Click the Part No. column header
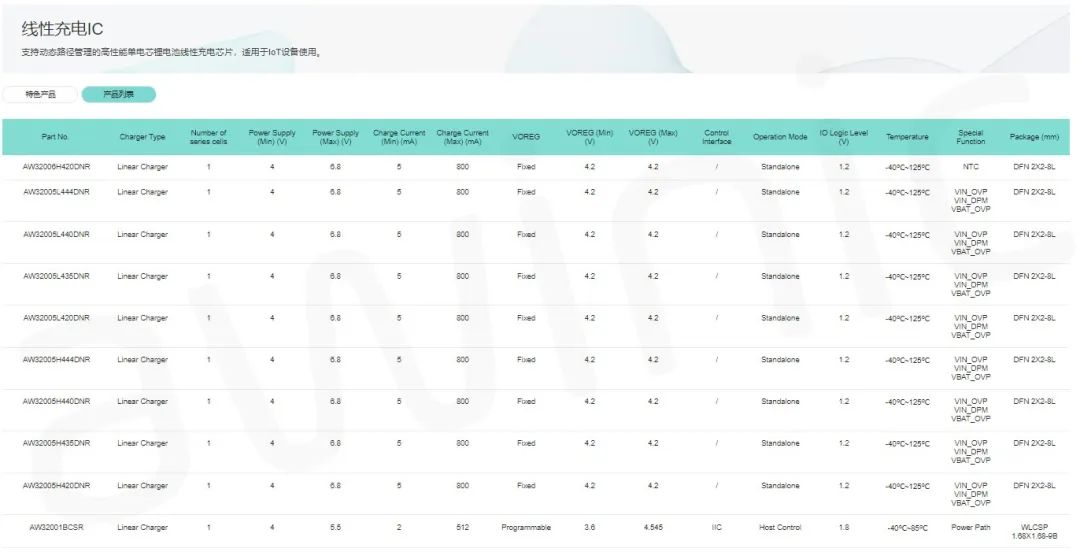The width and height of the screenshot is (1080, 552). 55,137
